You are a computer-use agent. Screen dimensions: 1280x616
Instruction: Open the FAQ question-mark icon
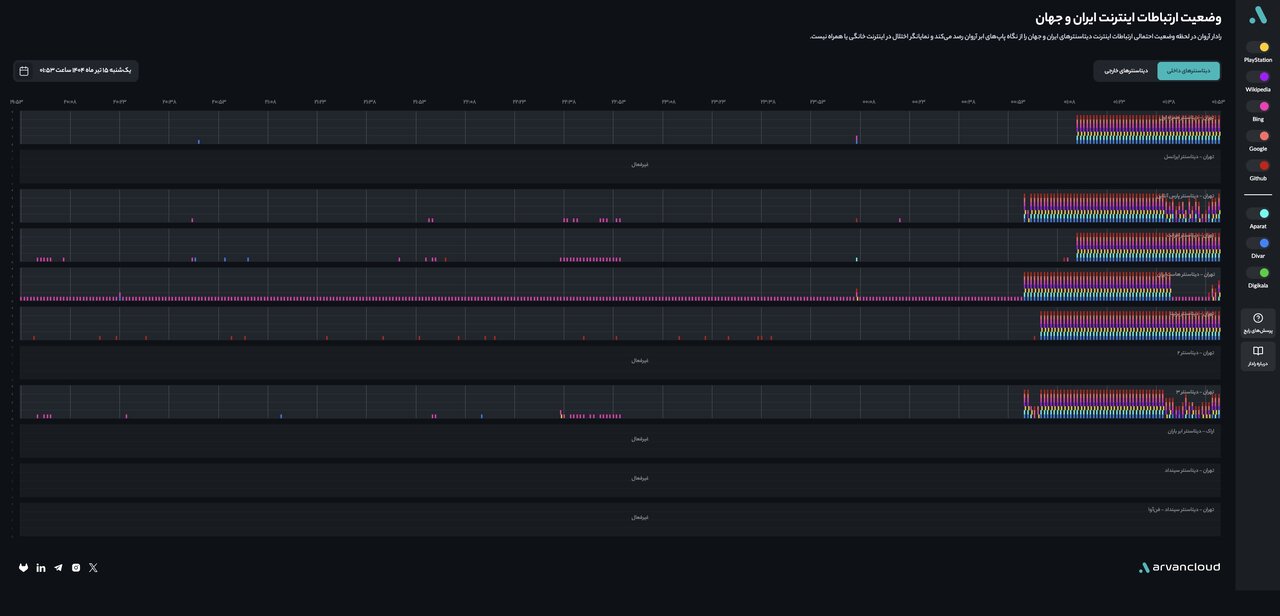coord(1258,318)
